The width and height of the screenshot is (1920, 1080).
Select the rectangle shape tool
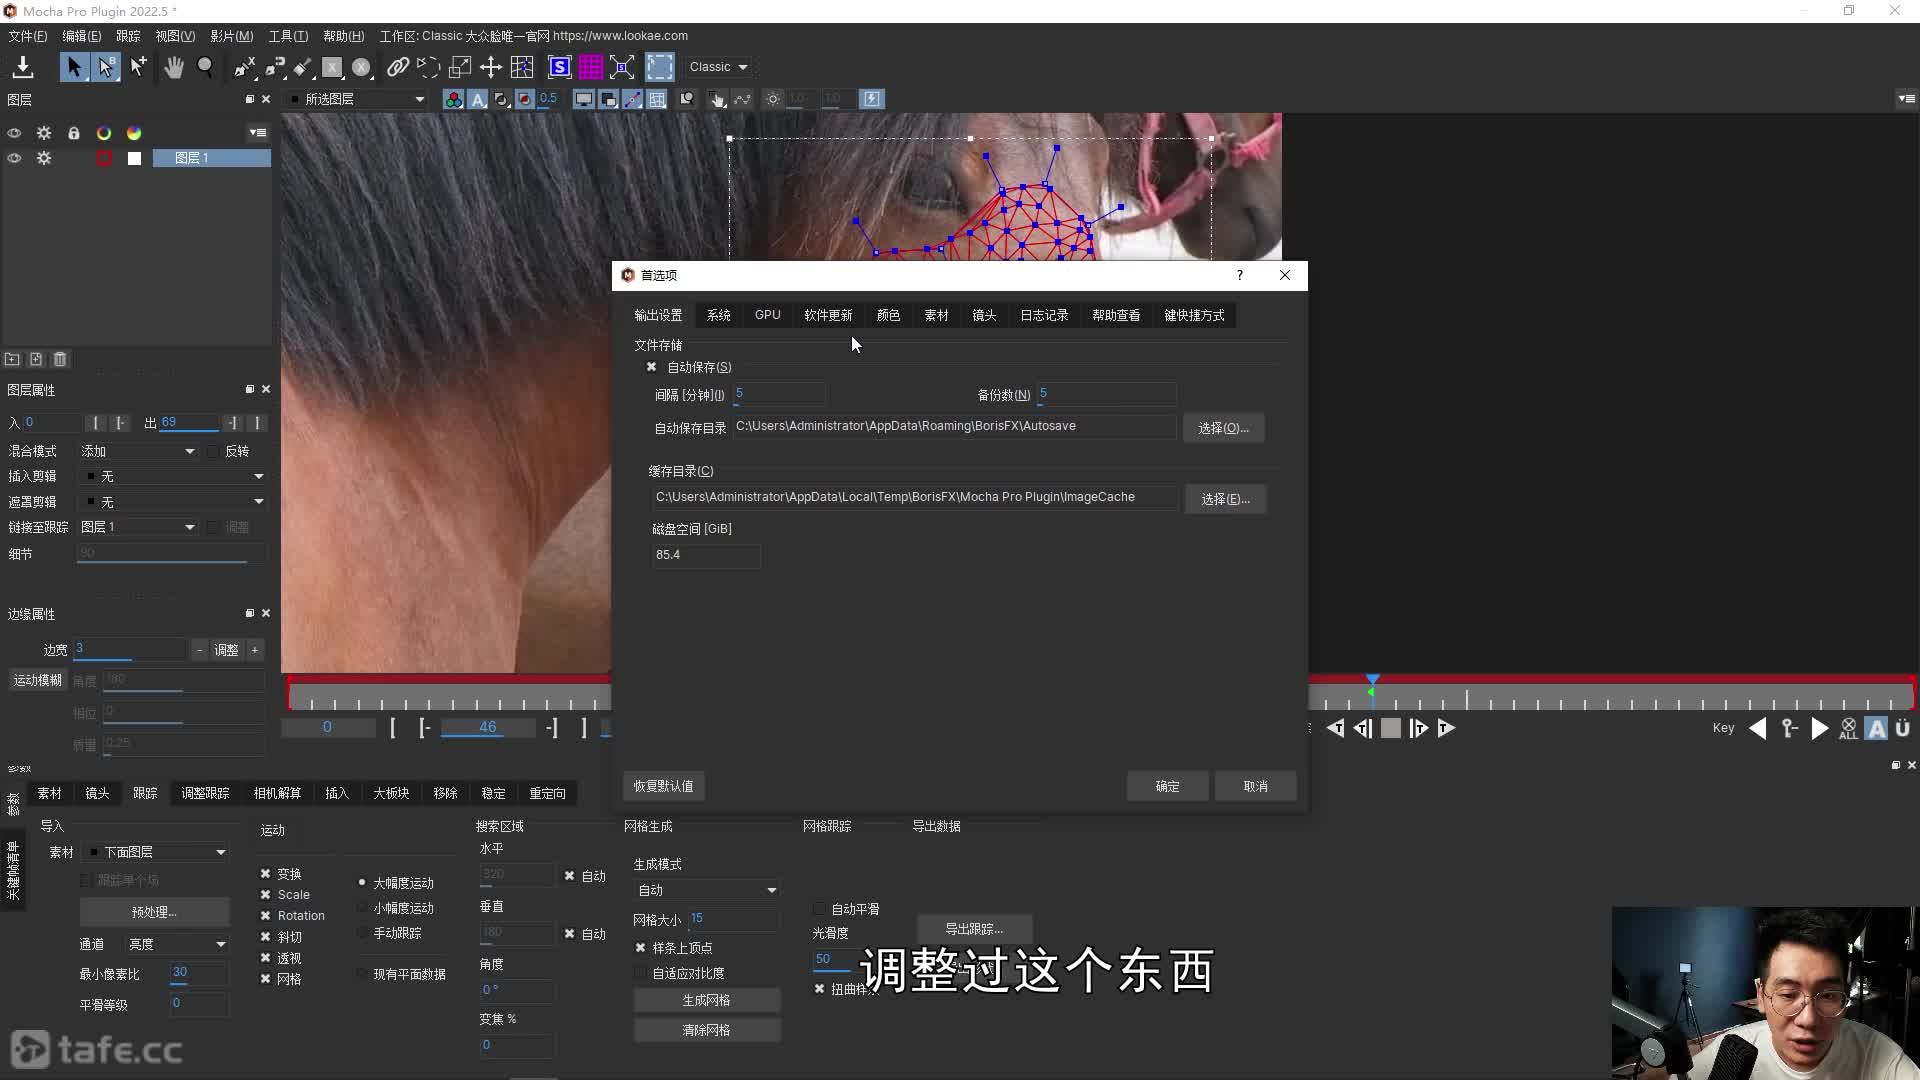[x=332, y=67]
